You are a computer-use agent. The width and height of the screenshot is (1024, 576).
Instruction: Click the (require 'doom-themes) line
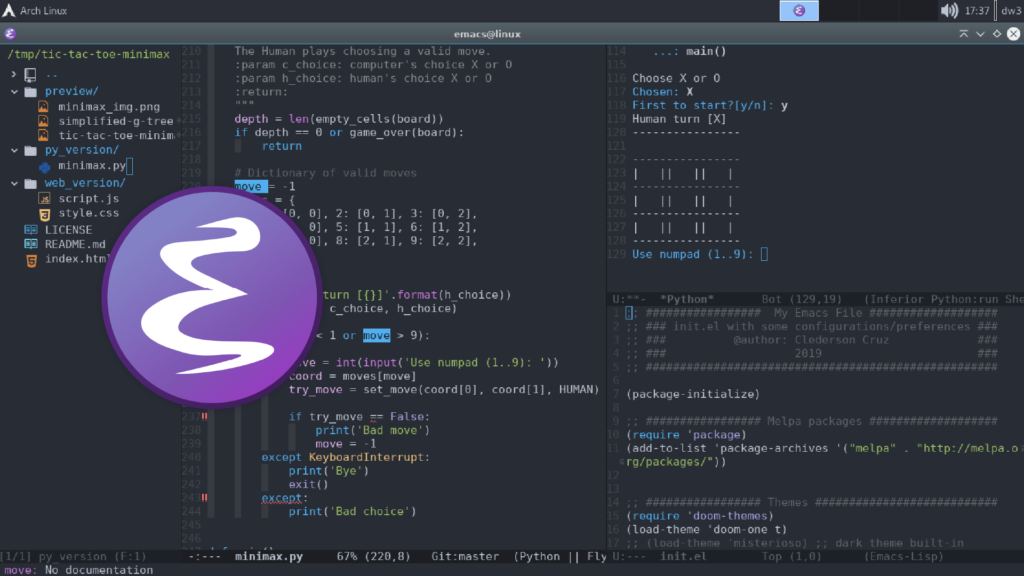[699, 516]
